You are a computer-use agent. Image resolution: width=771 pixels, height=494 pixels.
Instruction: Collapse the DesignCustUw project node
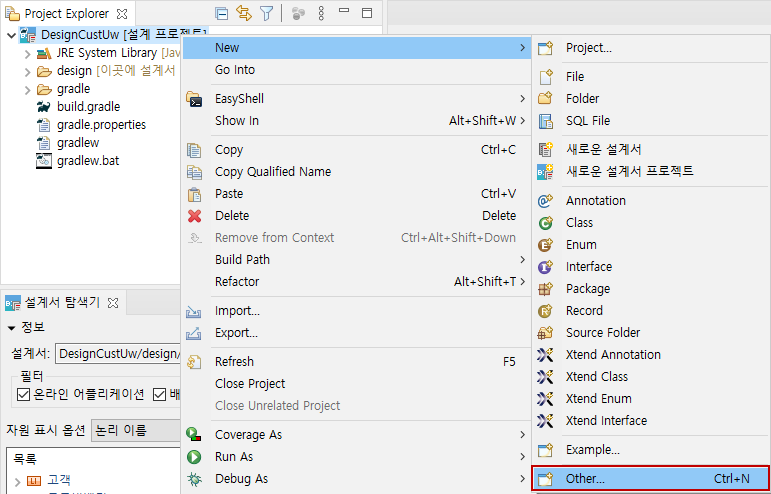coord(11,35)
